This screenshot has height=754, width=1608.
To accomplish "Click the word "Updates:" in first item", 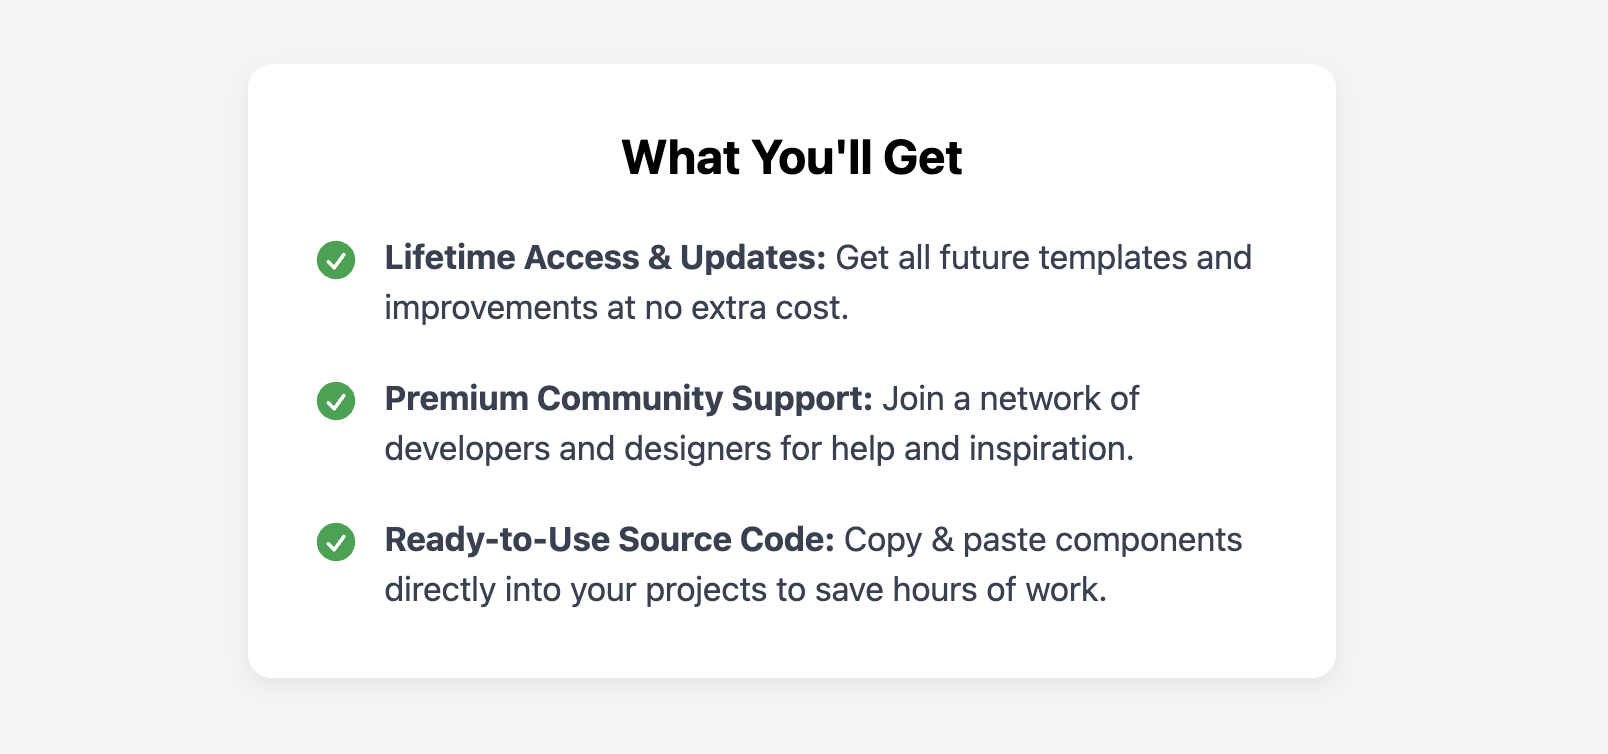I will (753, 258).
